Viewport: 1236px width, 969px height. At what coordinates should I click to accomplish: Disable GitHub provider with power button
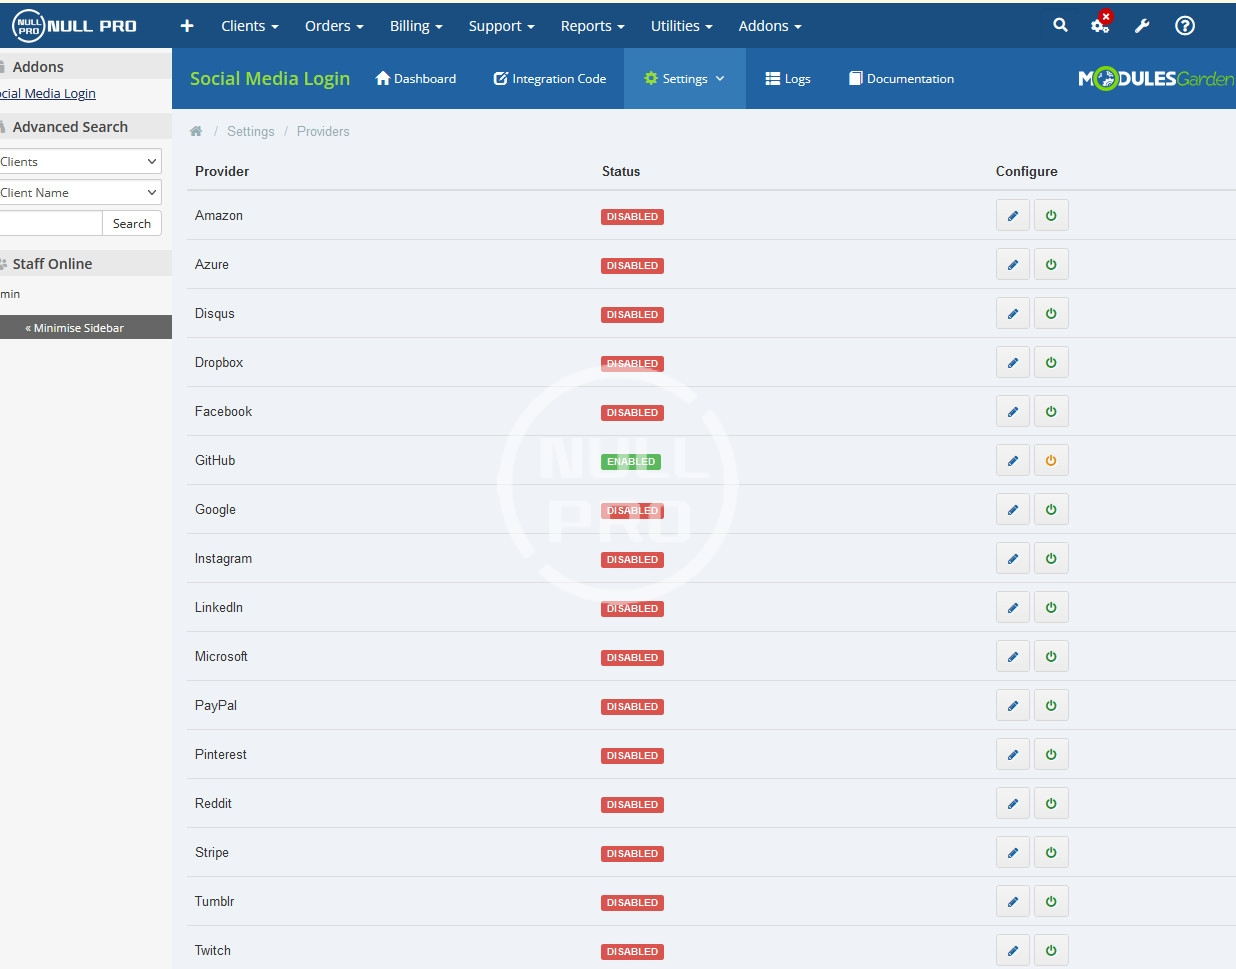[x=1051, y=461]
